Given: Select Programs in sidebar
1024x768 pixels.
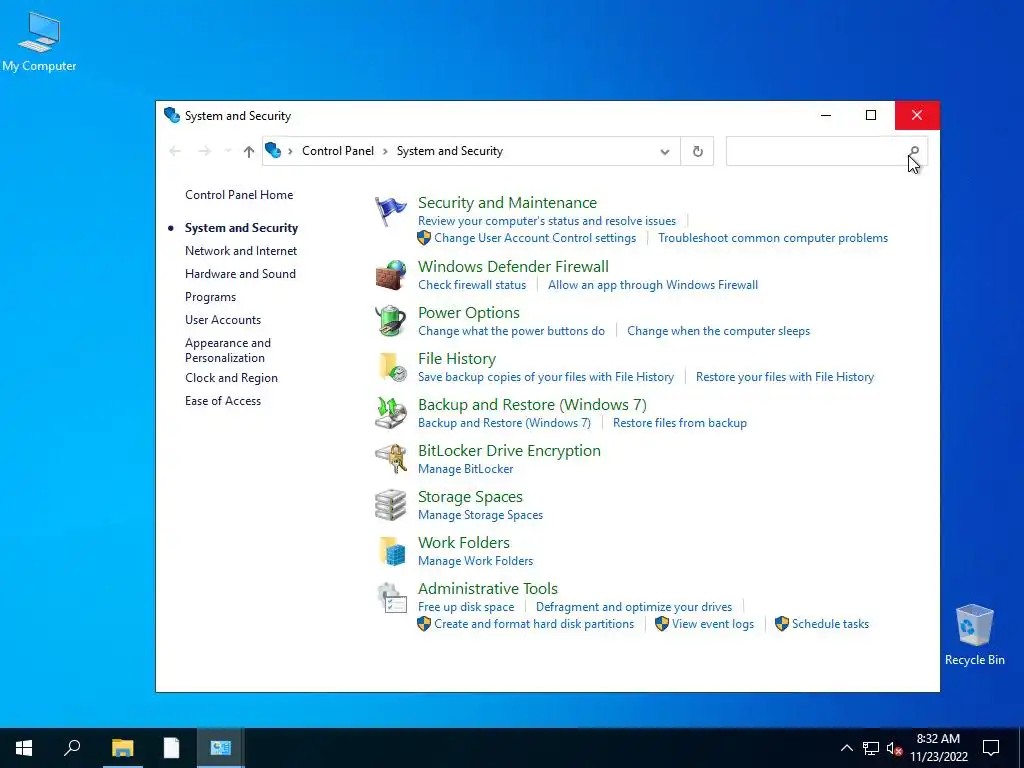Looking at the screenshot, I should pos(210,297).
